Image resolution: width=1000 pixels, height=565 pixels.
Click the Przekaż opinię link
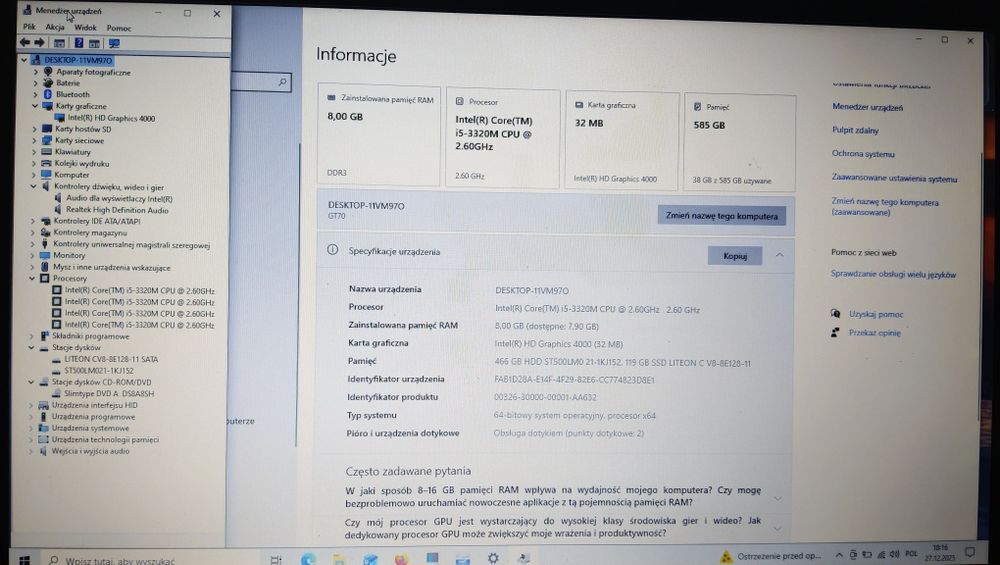(874, 333)
